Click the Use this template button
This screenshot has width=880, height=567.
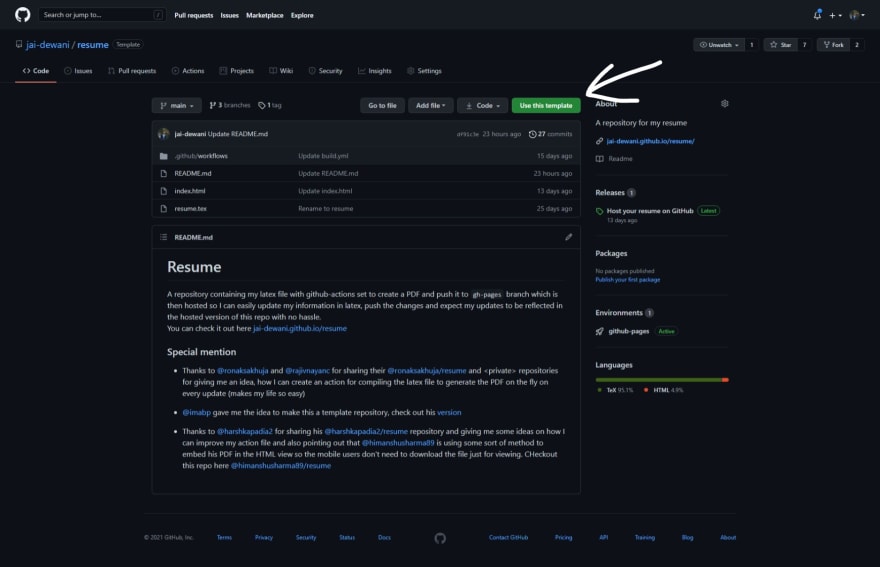(x=546, y=106)
